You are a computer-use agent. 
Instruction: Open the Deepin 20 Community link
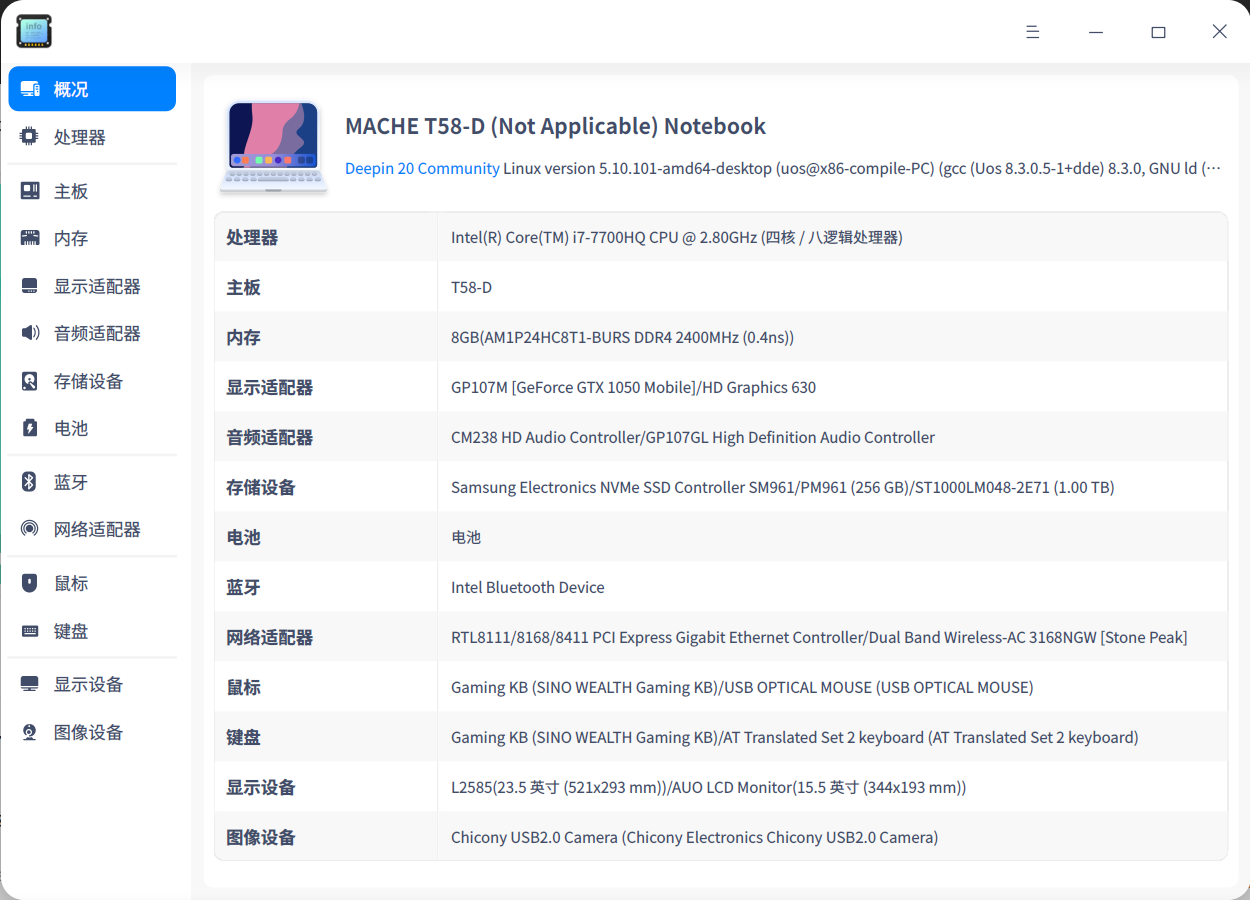pyautogui.click(x=422, y=168)
